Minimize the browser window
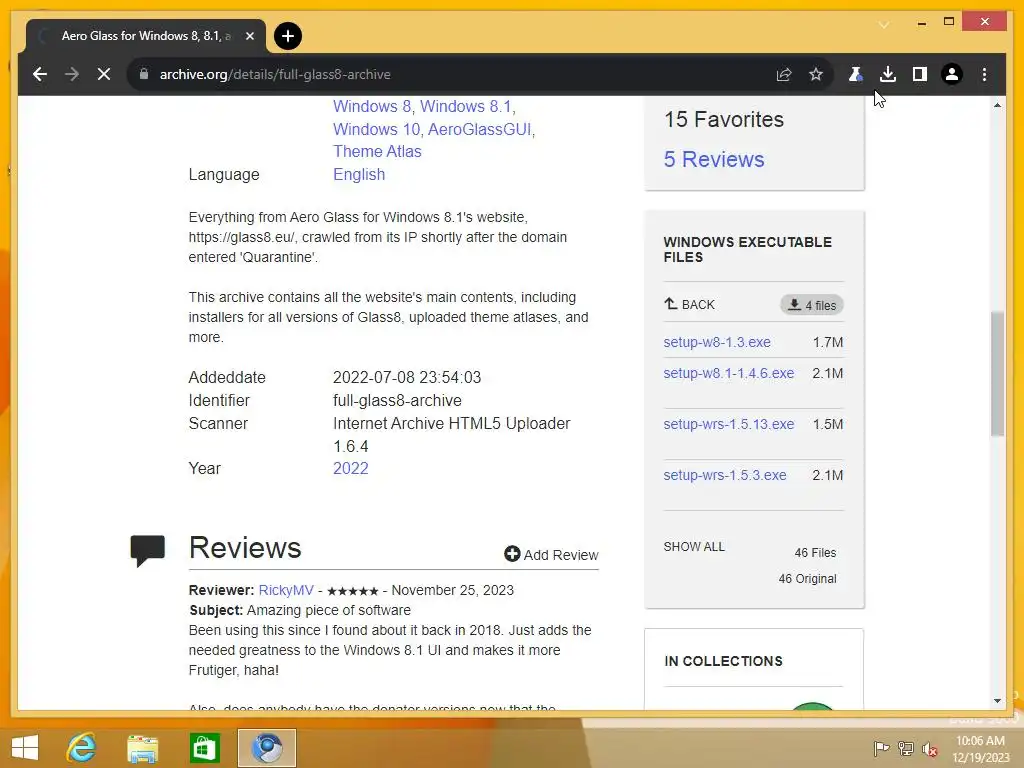1024x768 pixels. pyautogui.click(x=921, y=23)
